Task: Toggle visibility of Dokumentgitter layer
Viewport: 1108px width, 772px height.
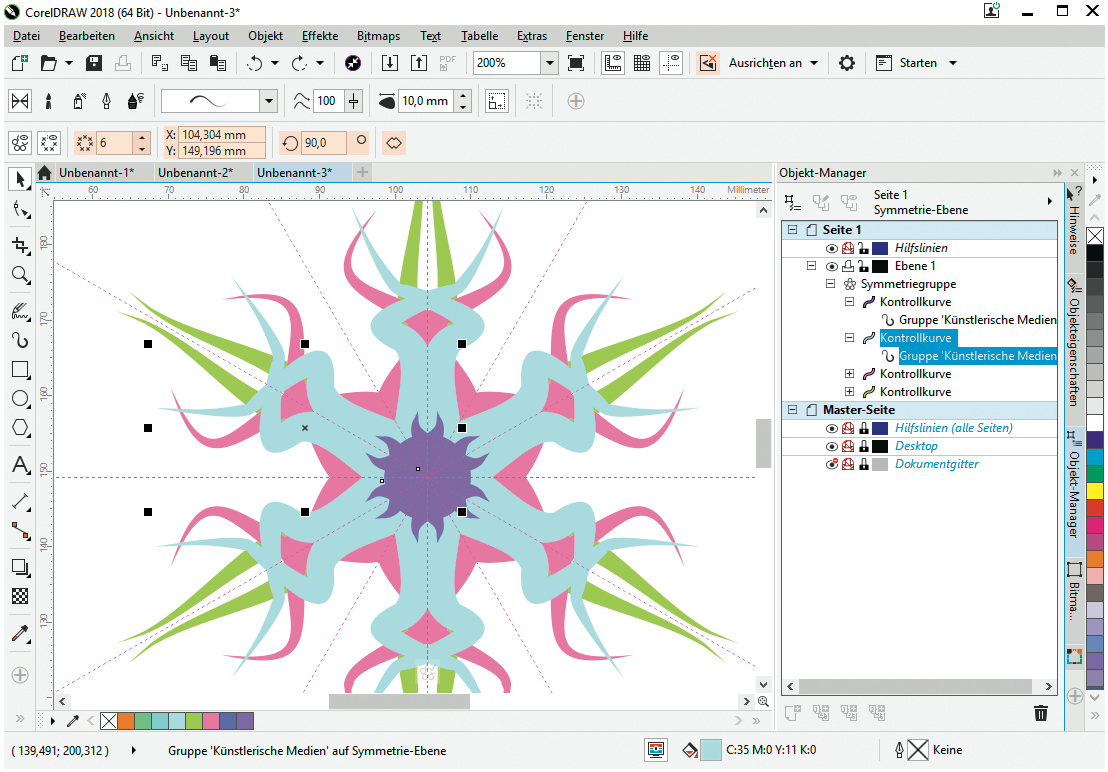Action: point(831,465)
